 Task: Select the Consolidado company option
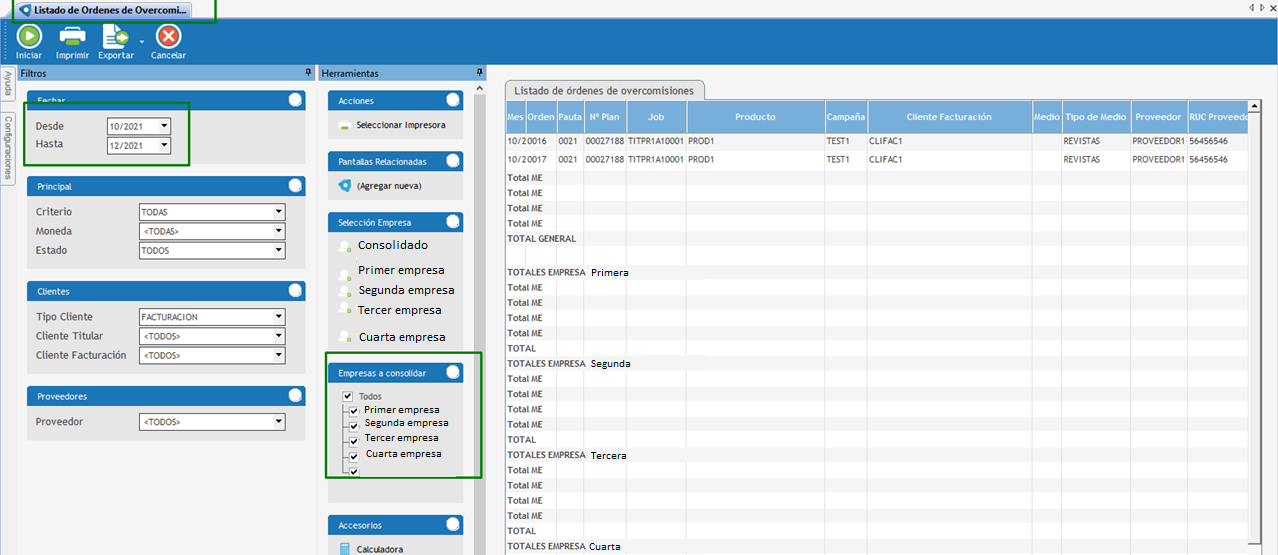(x=346, y=247)
